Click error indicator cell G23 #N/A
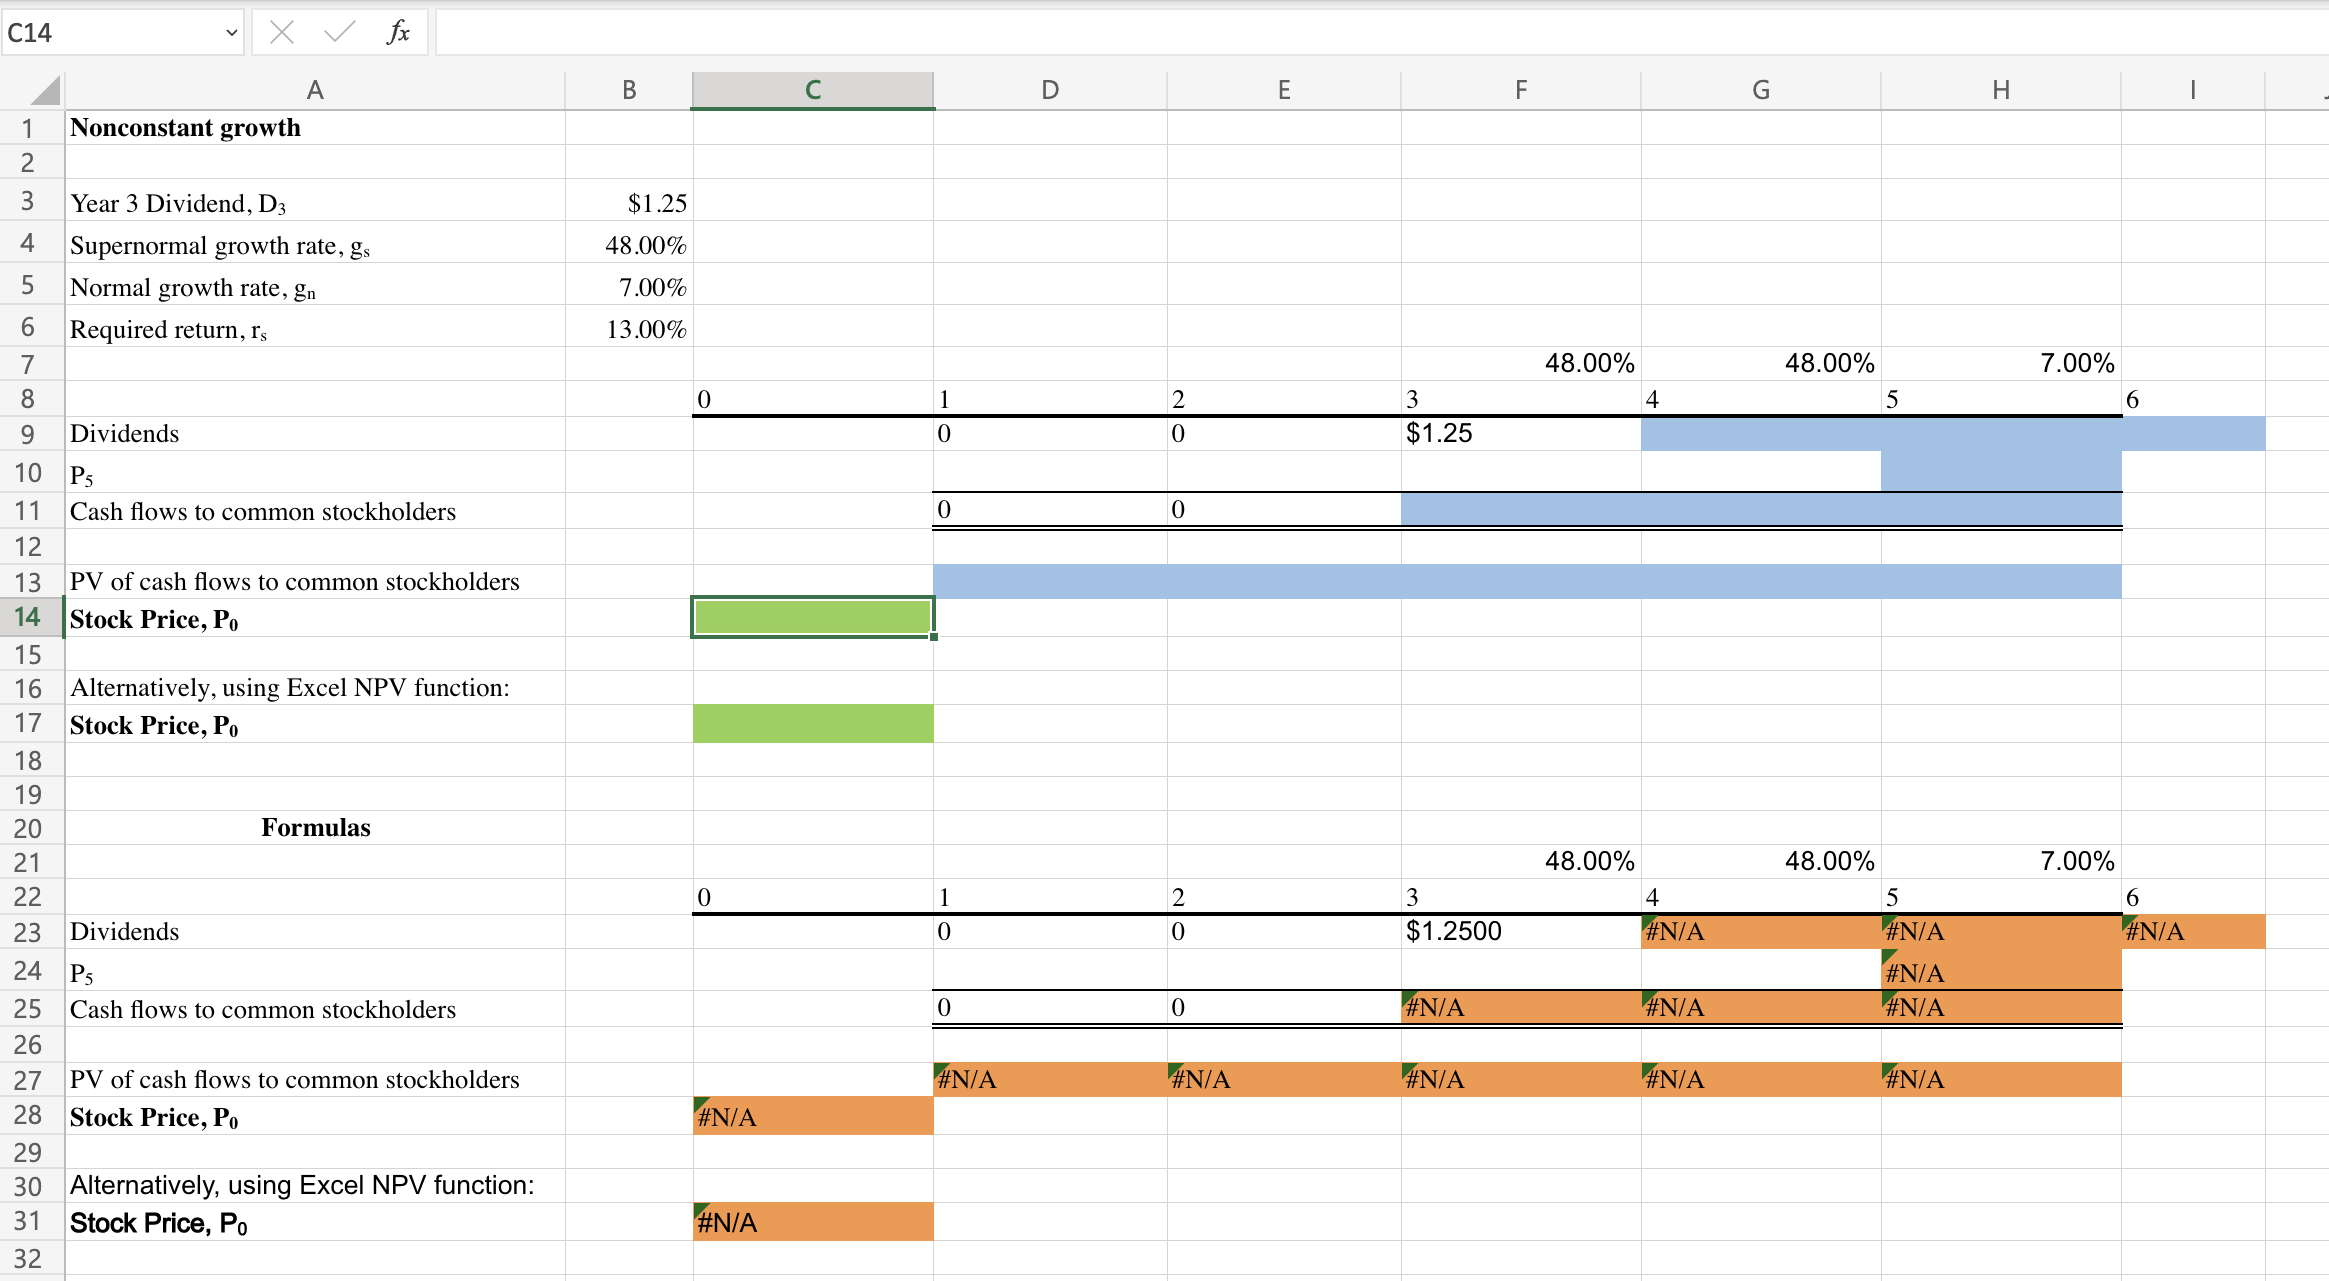Screen dimensions: 2329x1281 pyautogui.click(x=1760, y=932)
